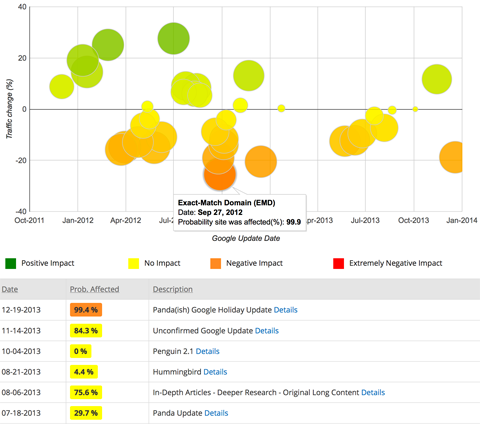
Task: Open Details link for Penguin 2.1
Action: tap(207, 351)
